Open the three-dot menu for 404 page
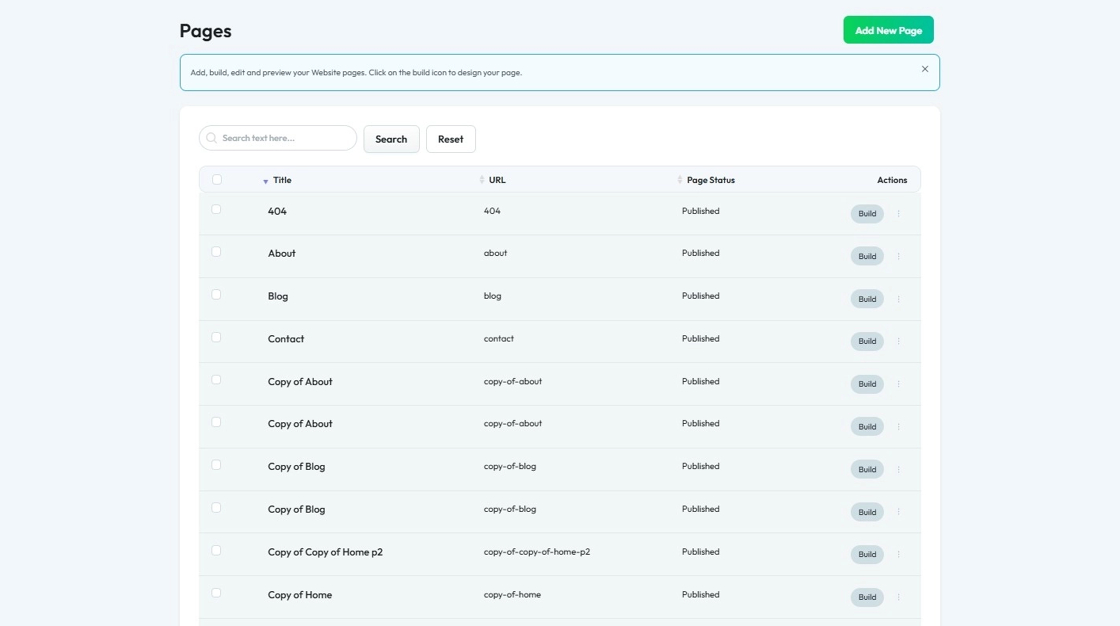1120x626 pixels. tap(898, 214)
